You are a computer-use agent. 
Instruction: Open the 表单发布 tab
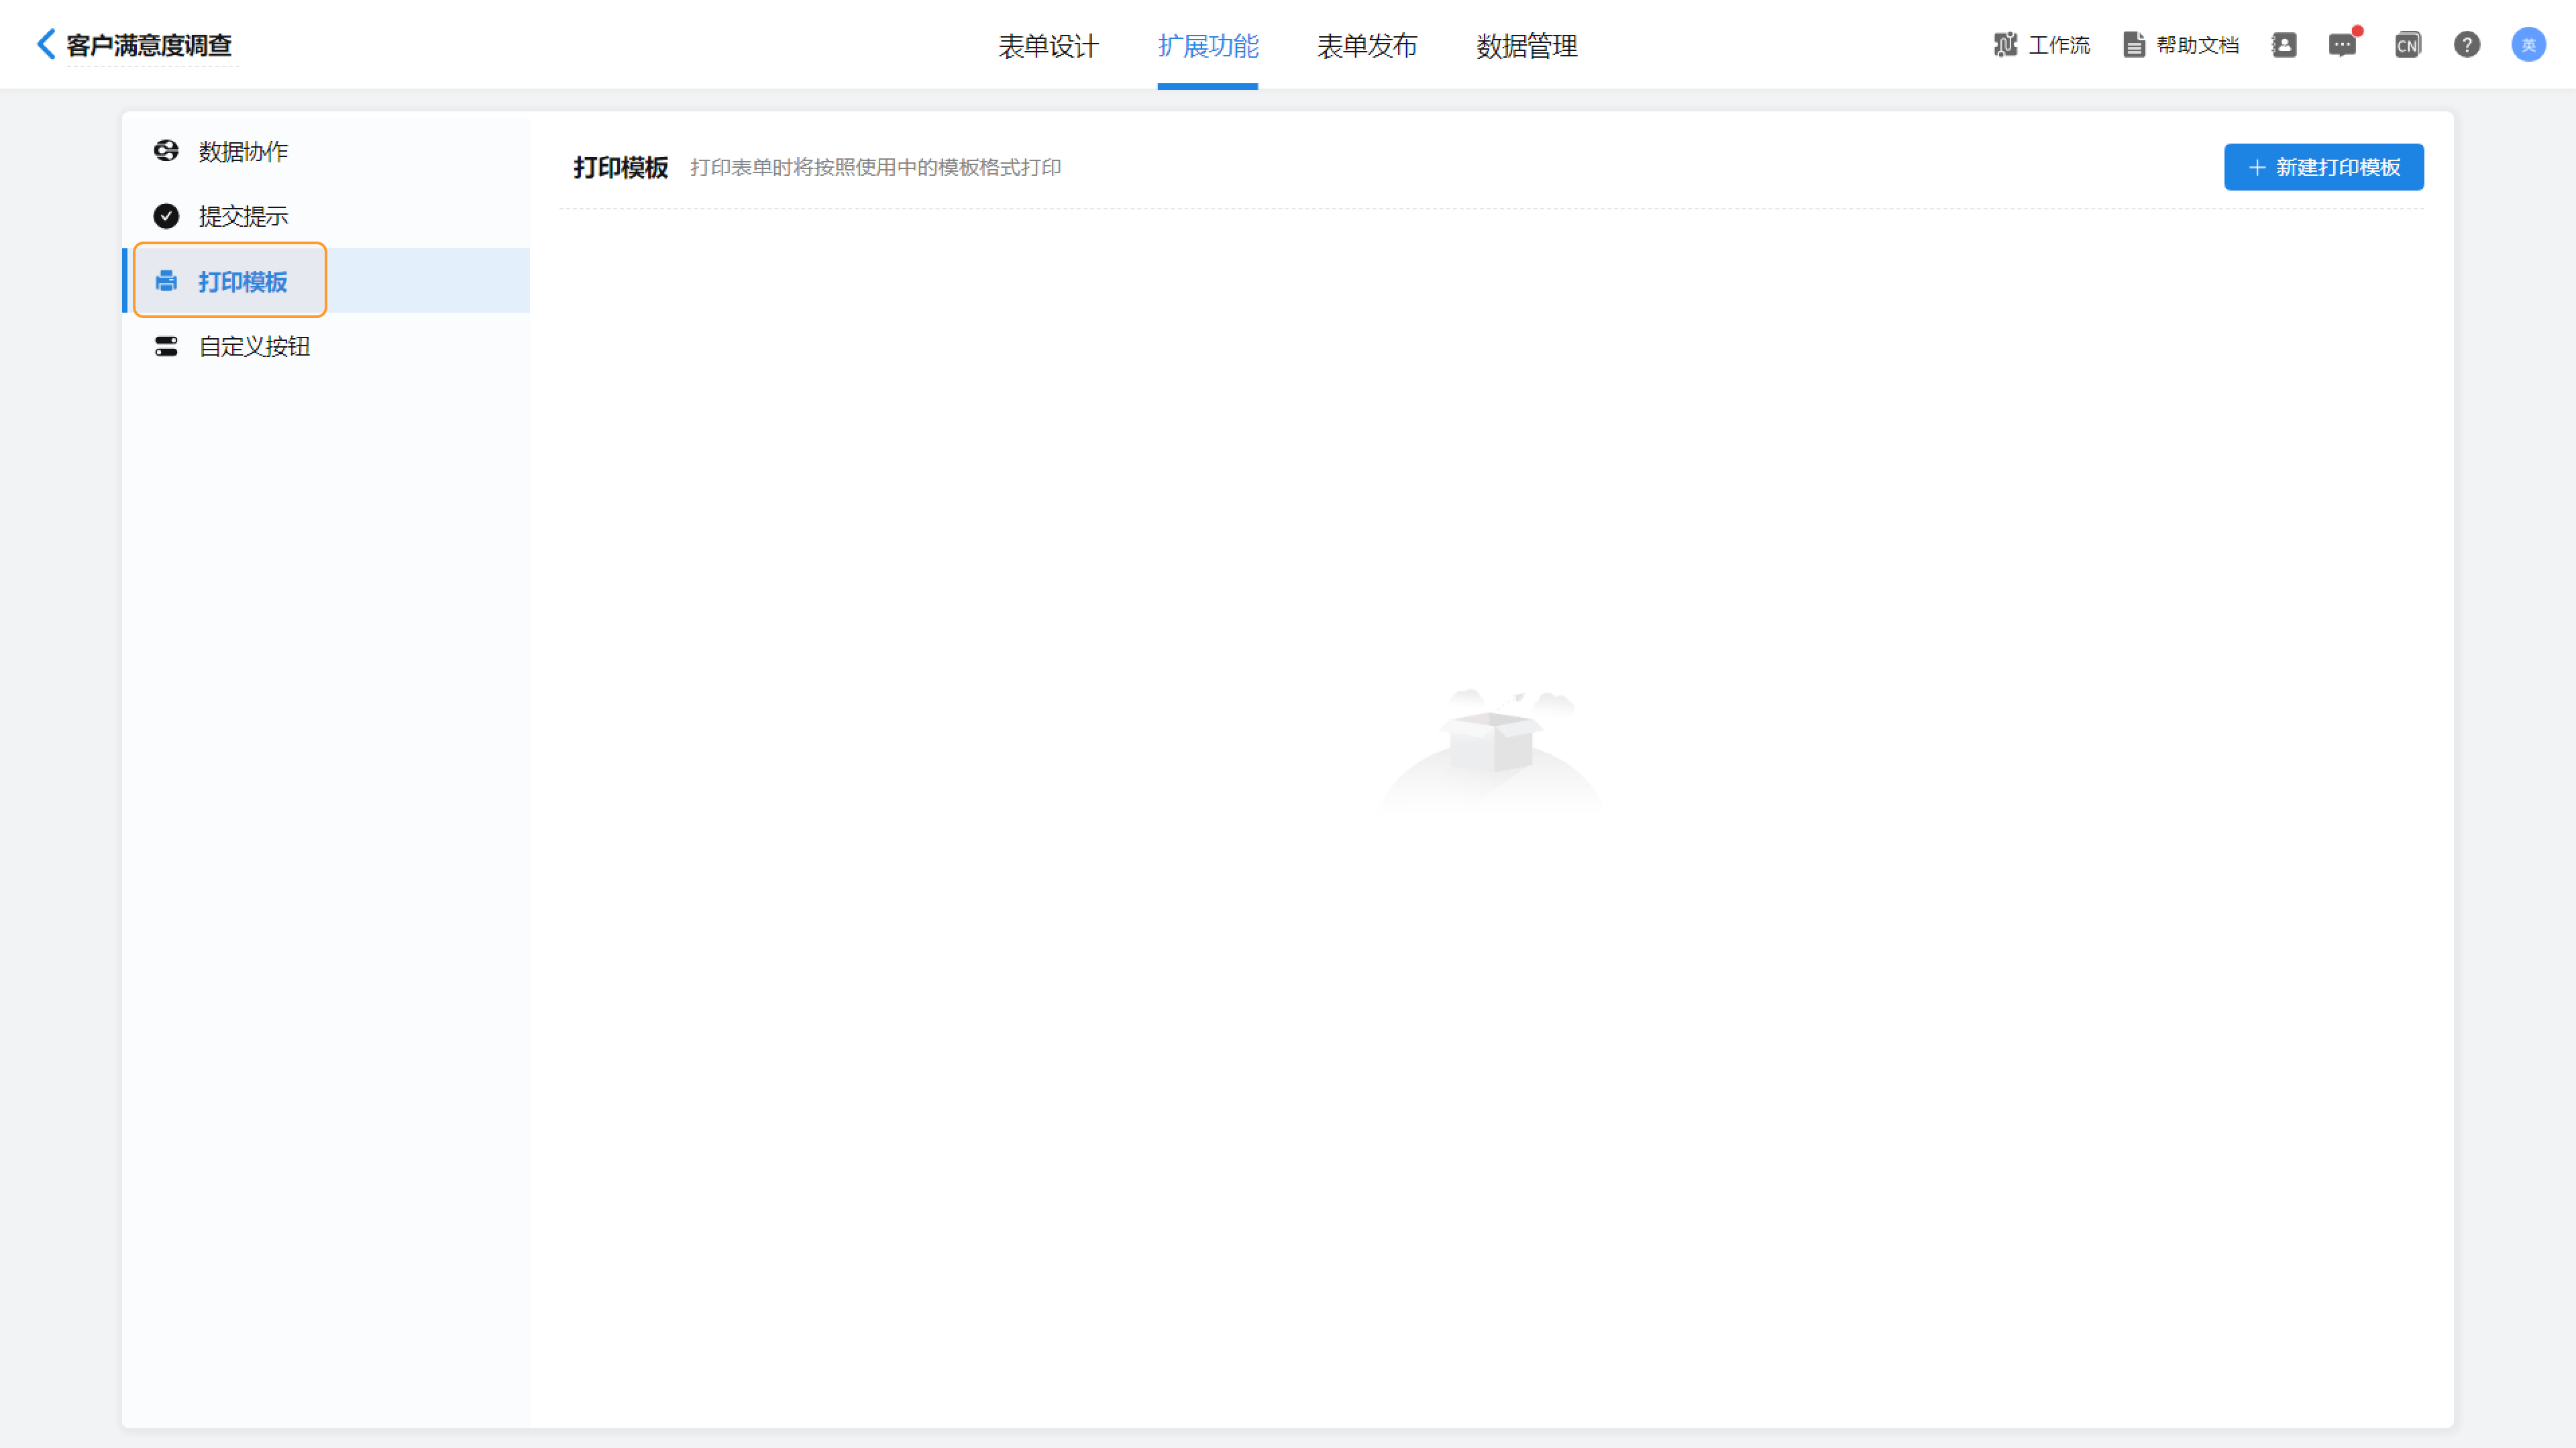1367,45
